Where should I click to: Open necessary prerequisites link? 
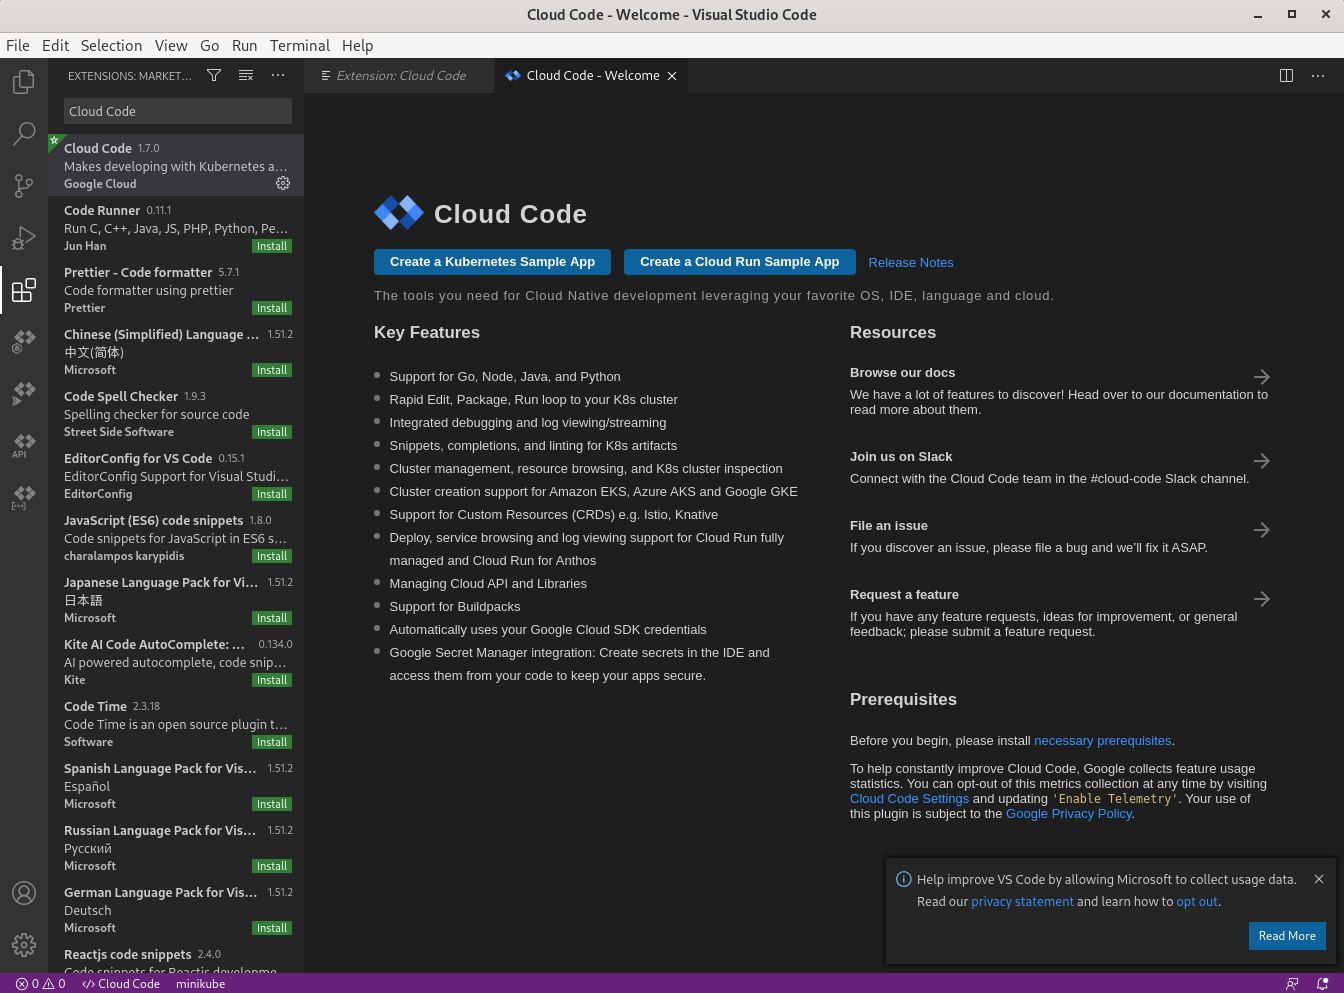(x=1102, y=741)
